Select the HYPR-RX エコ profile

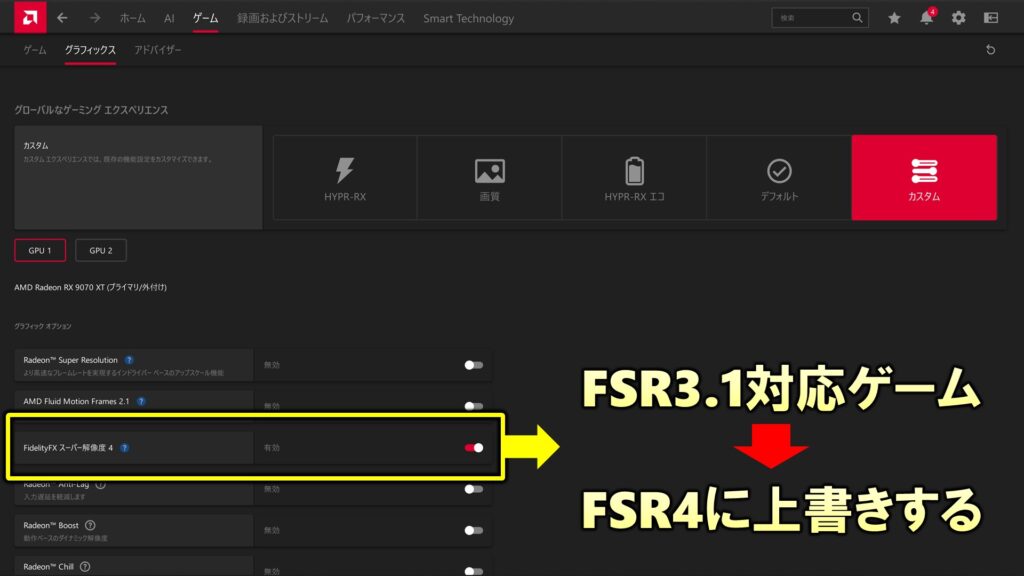(634, 178)
